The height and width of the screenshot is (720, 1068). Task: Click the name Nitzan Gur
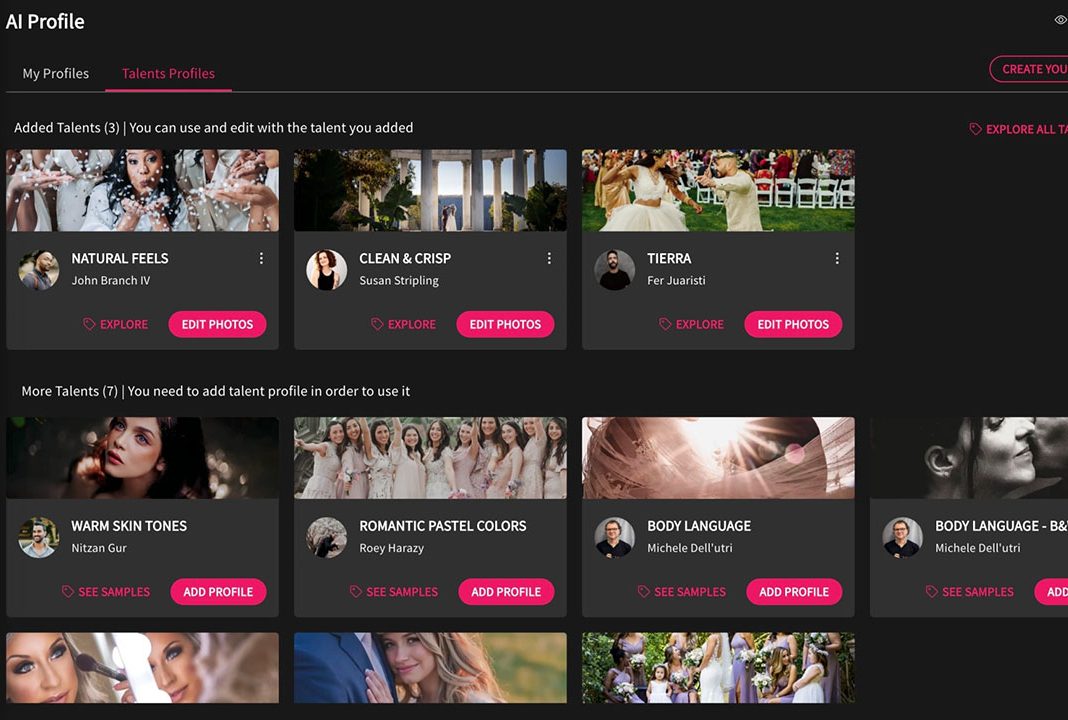click(99, 548)
